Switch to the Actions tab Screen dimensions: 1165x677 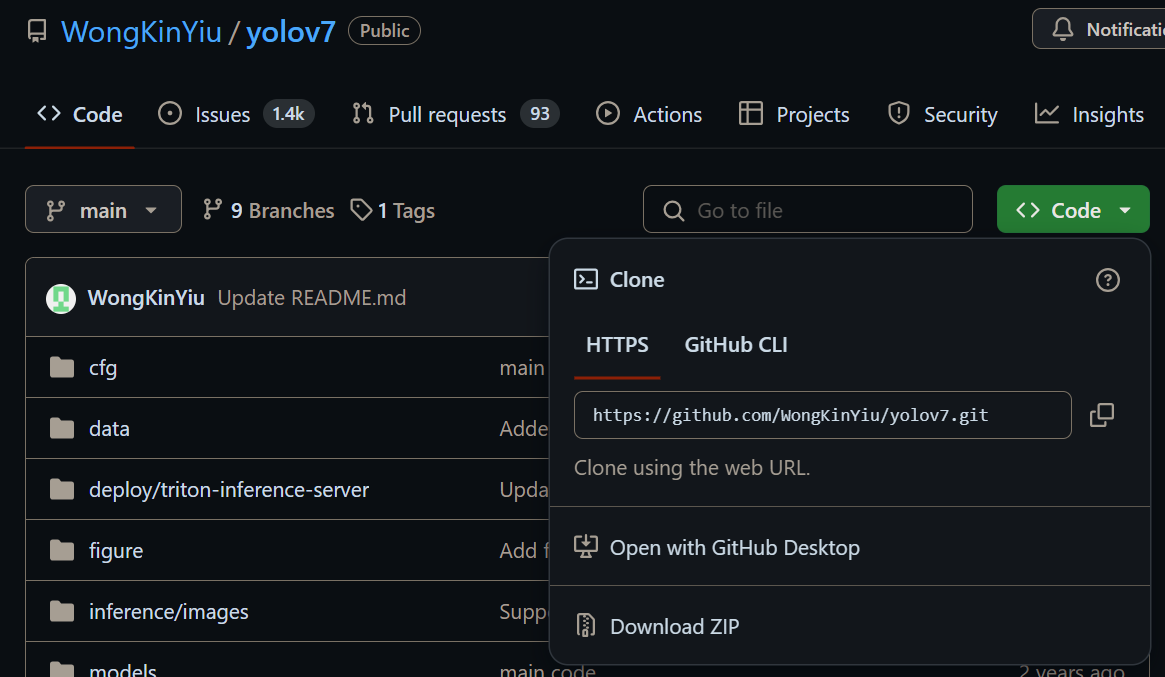(x=649, y=114)
